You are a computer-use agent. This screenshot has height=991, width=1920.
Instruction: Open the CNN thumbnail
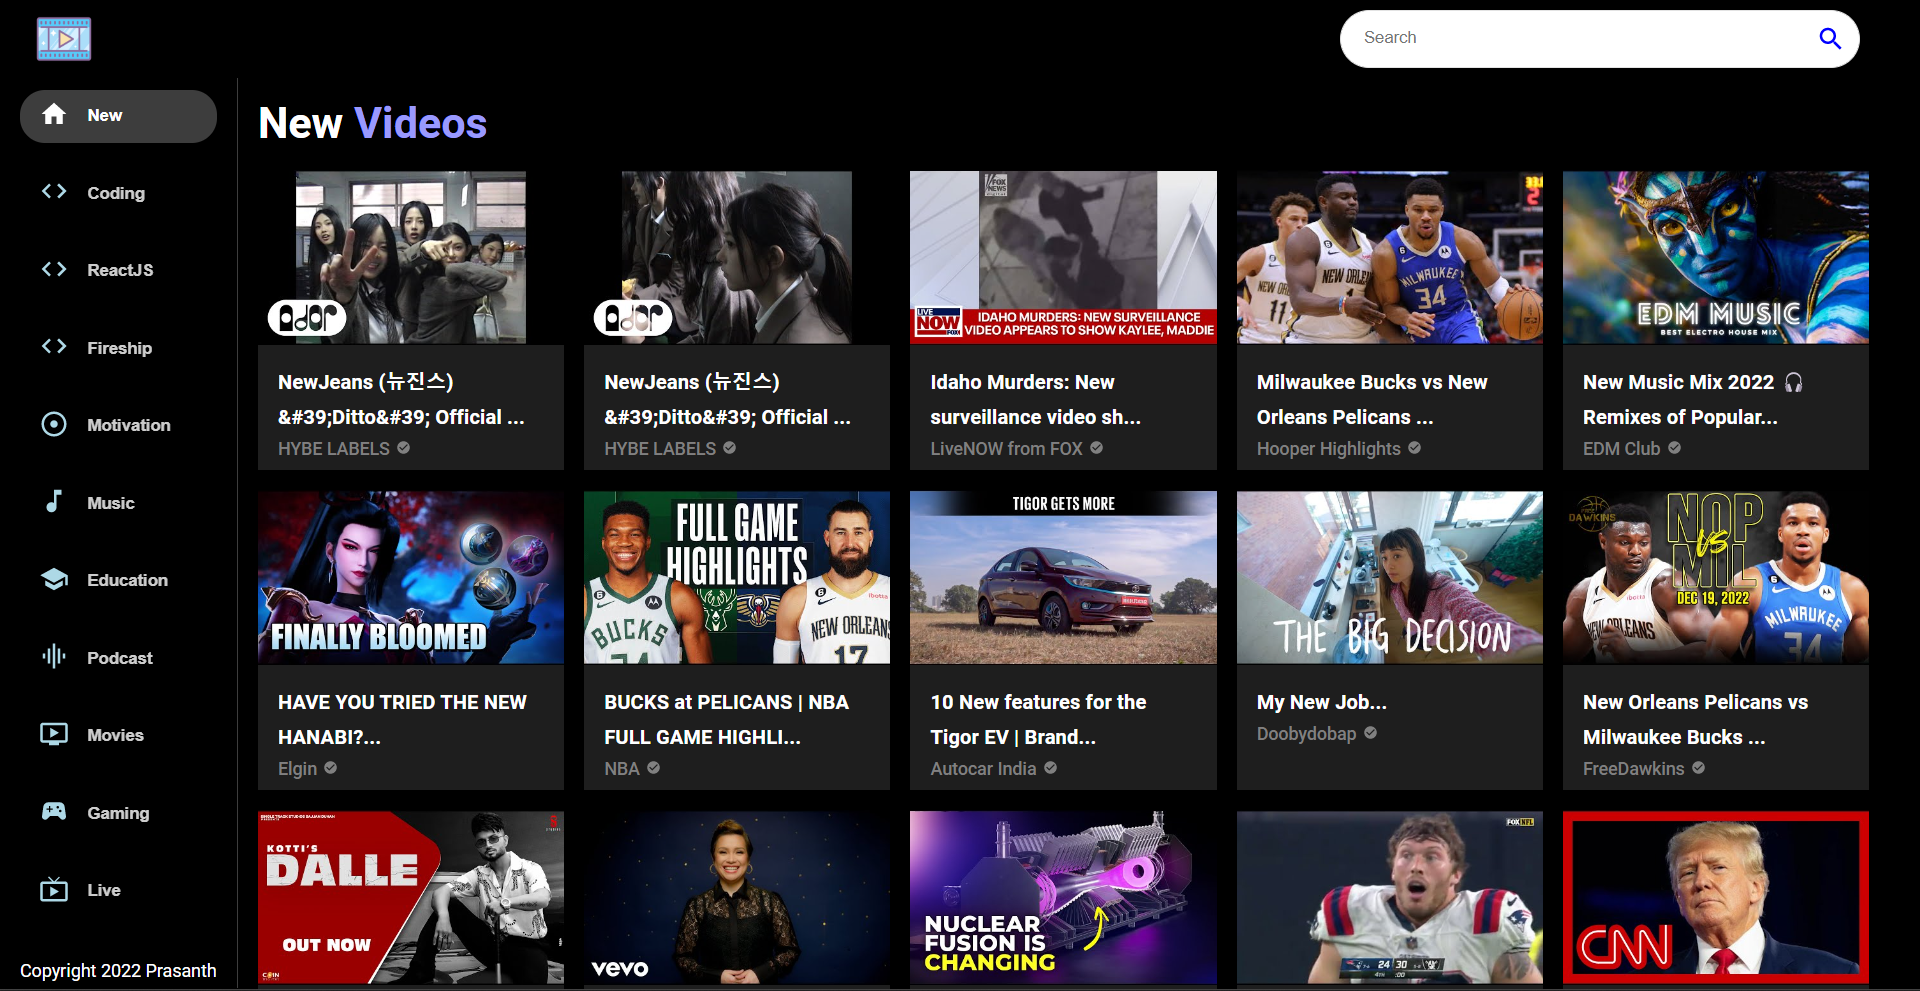(x=1715, y=897)
